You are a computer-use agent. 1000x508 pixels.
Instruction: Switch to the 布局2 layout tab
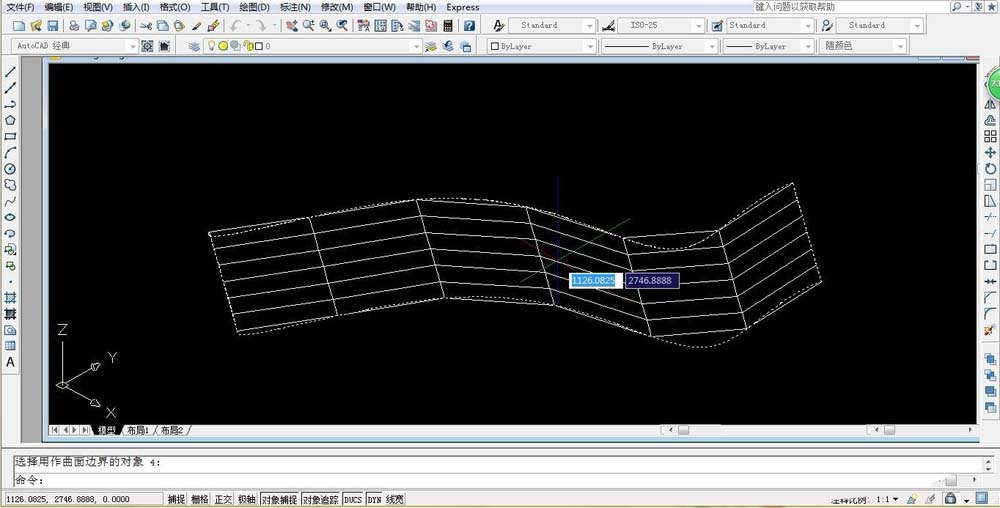(172, 430)
